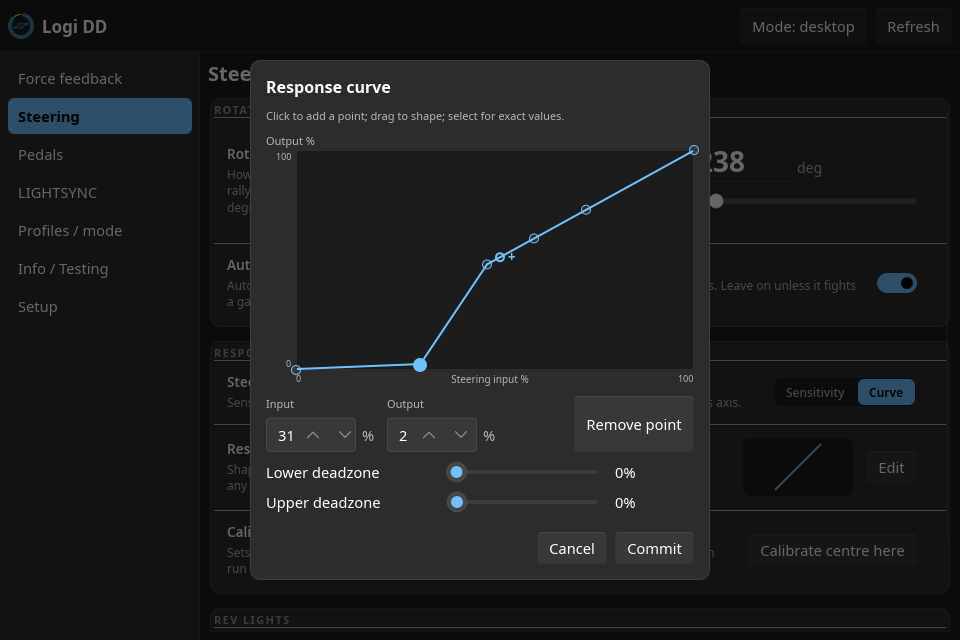Select the curve point at origin 0,0
Image resolution: width=960 pixels, height=640 pixels.
pos(296,370)
